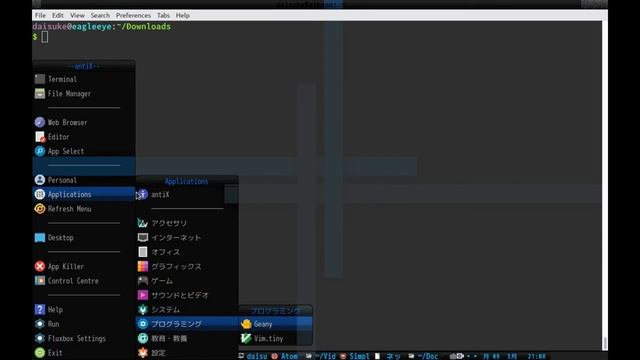The width and height of the screenshot is (640, 360).
Task: Choose the Exit label in antiX menu
Action: (x=55, y=353)
